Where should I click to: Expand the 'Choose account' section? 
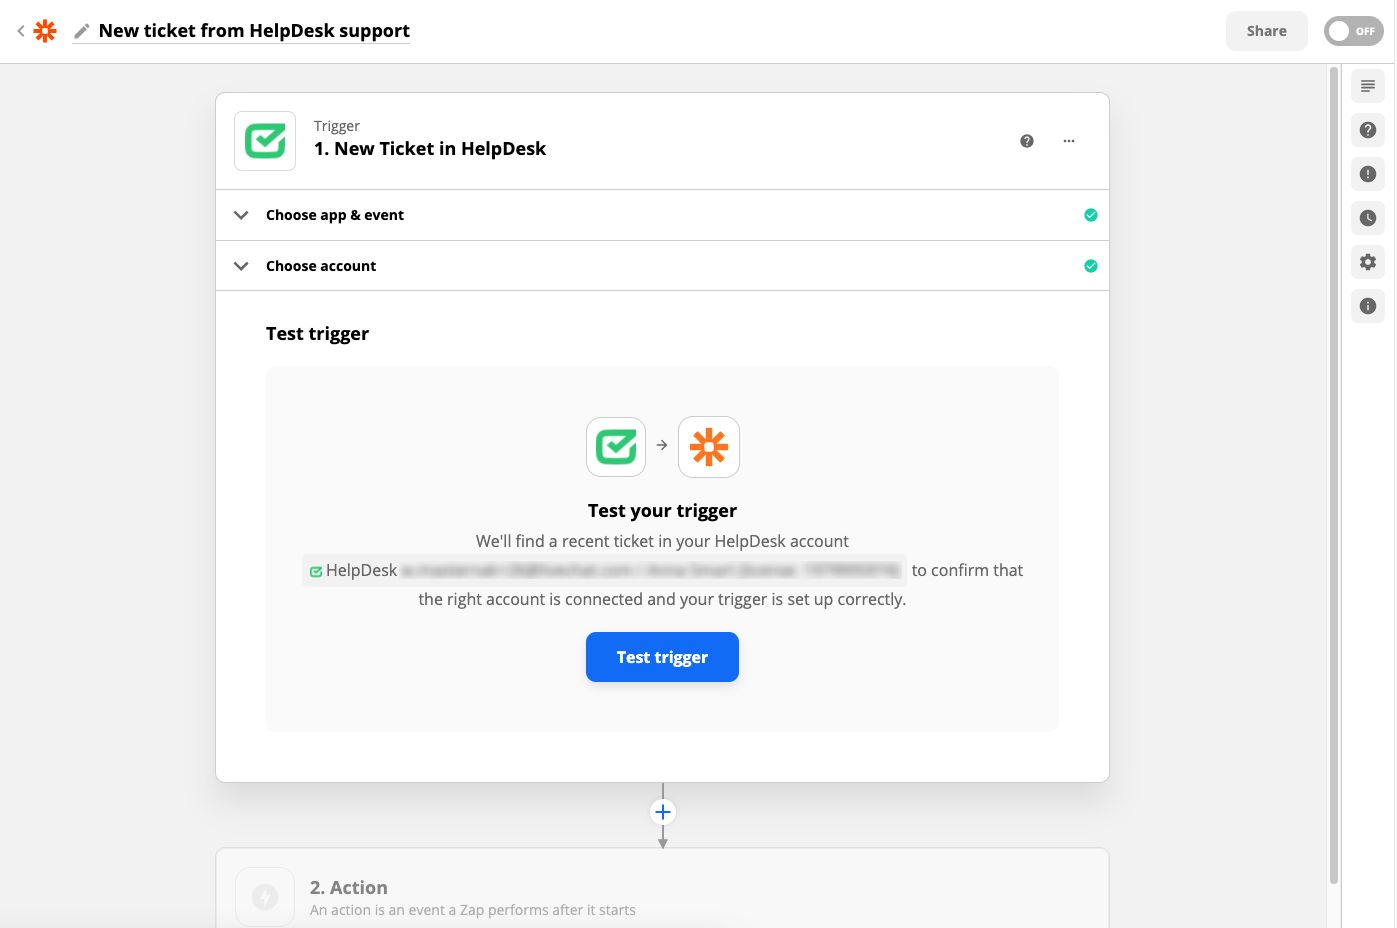pos(662,266)
